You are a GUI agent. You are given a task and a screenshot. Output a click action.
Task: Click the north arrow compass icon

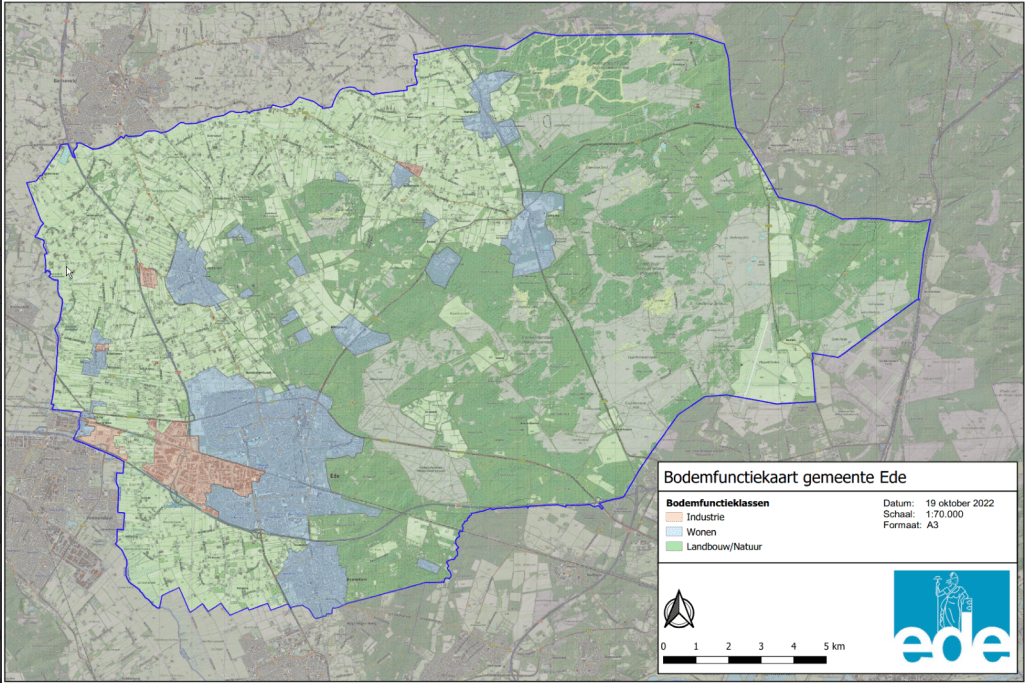pyautogui.click(x=678, y=608)
